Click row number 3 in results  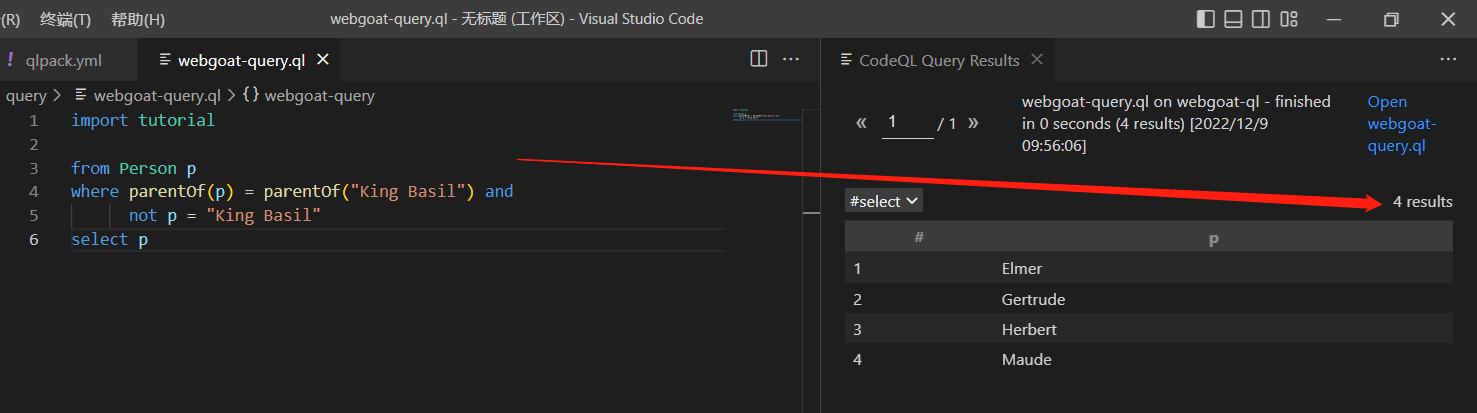tap(858, 329)
